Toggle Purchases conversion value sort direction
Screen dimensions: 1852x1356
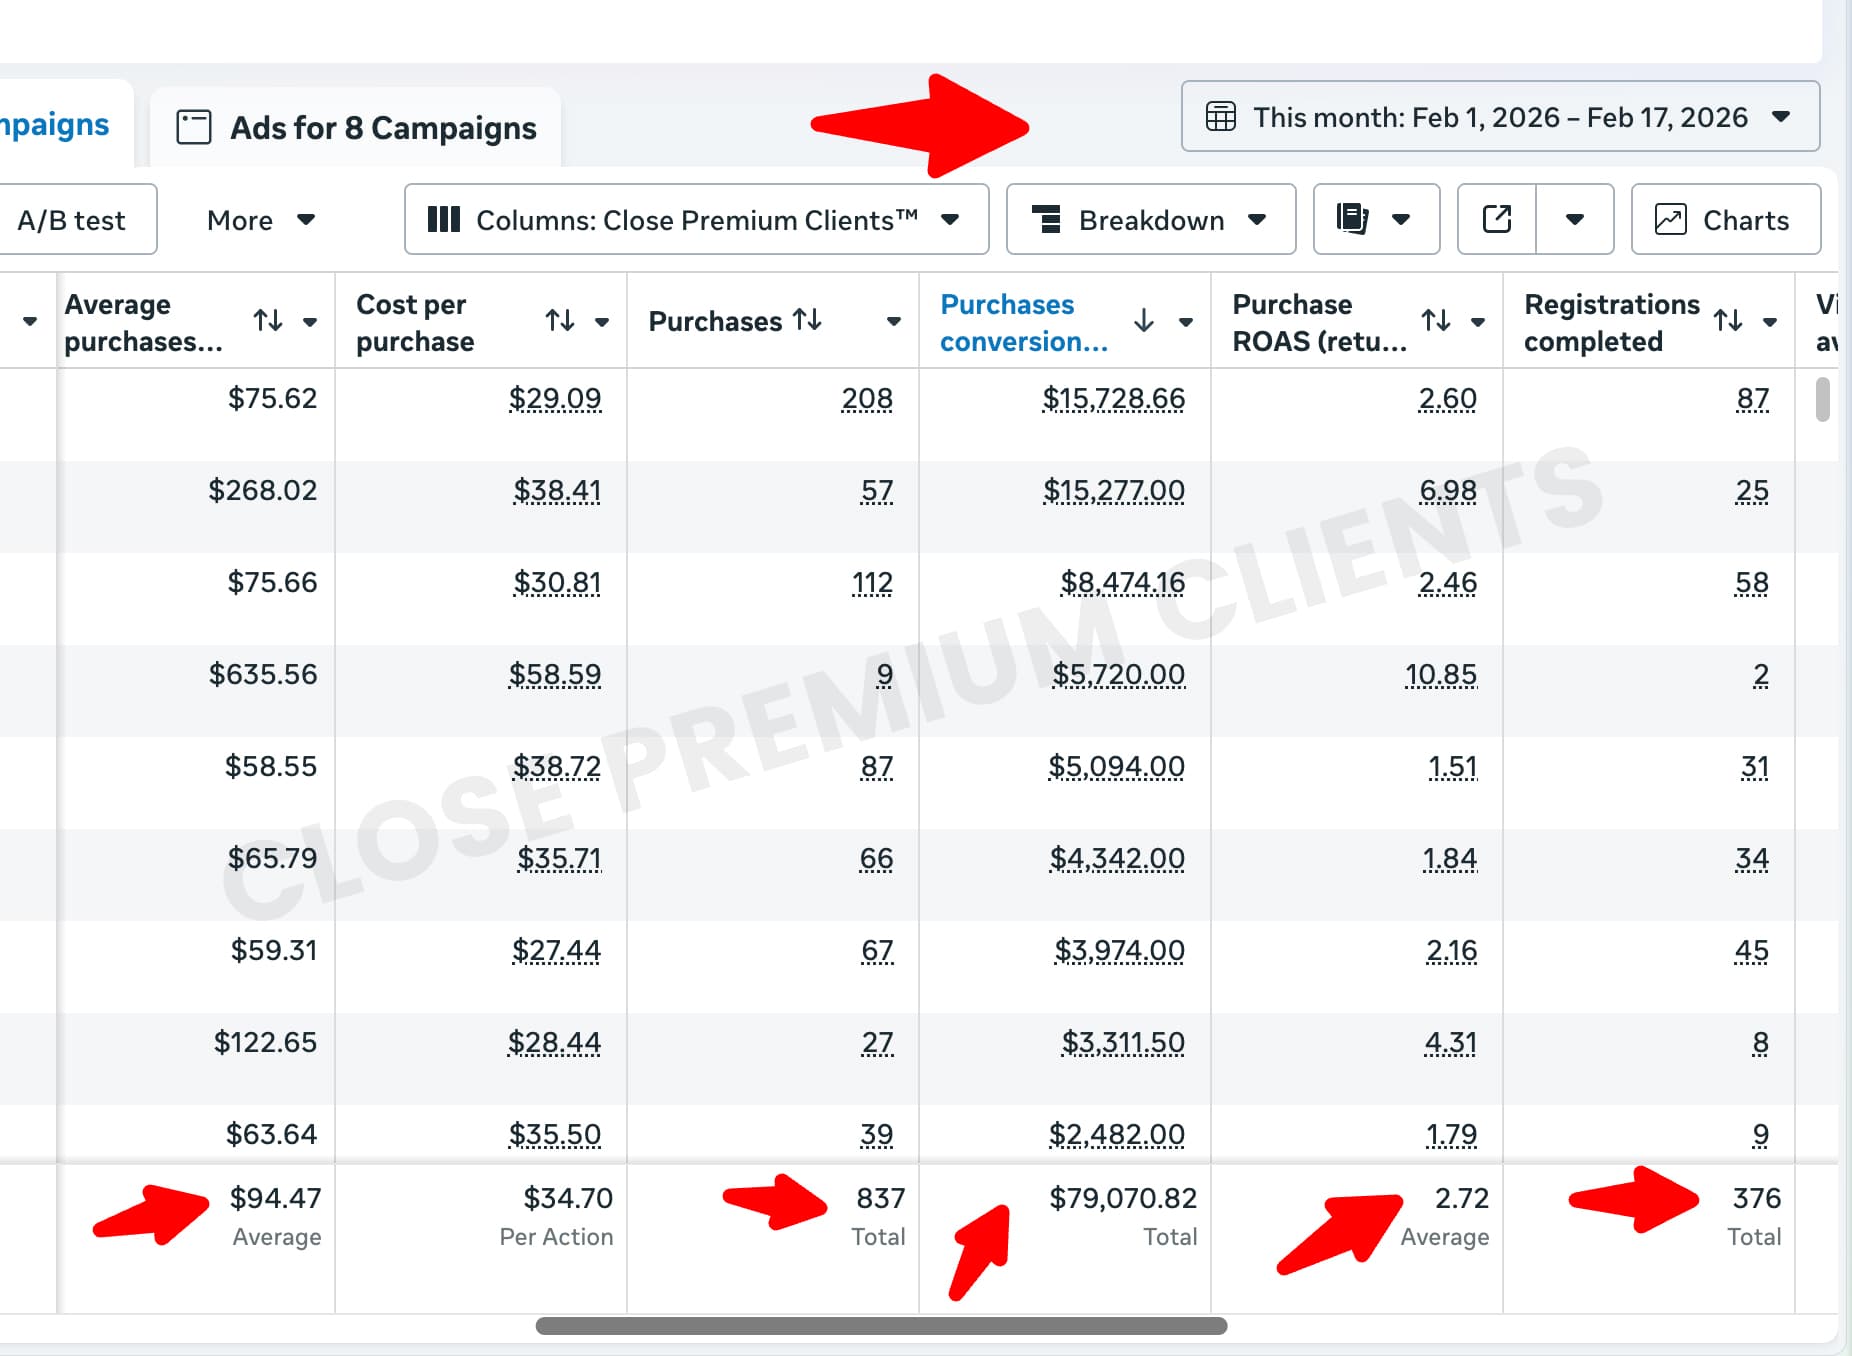(1144, 321)
